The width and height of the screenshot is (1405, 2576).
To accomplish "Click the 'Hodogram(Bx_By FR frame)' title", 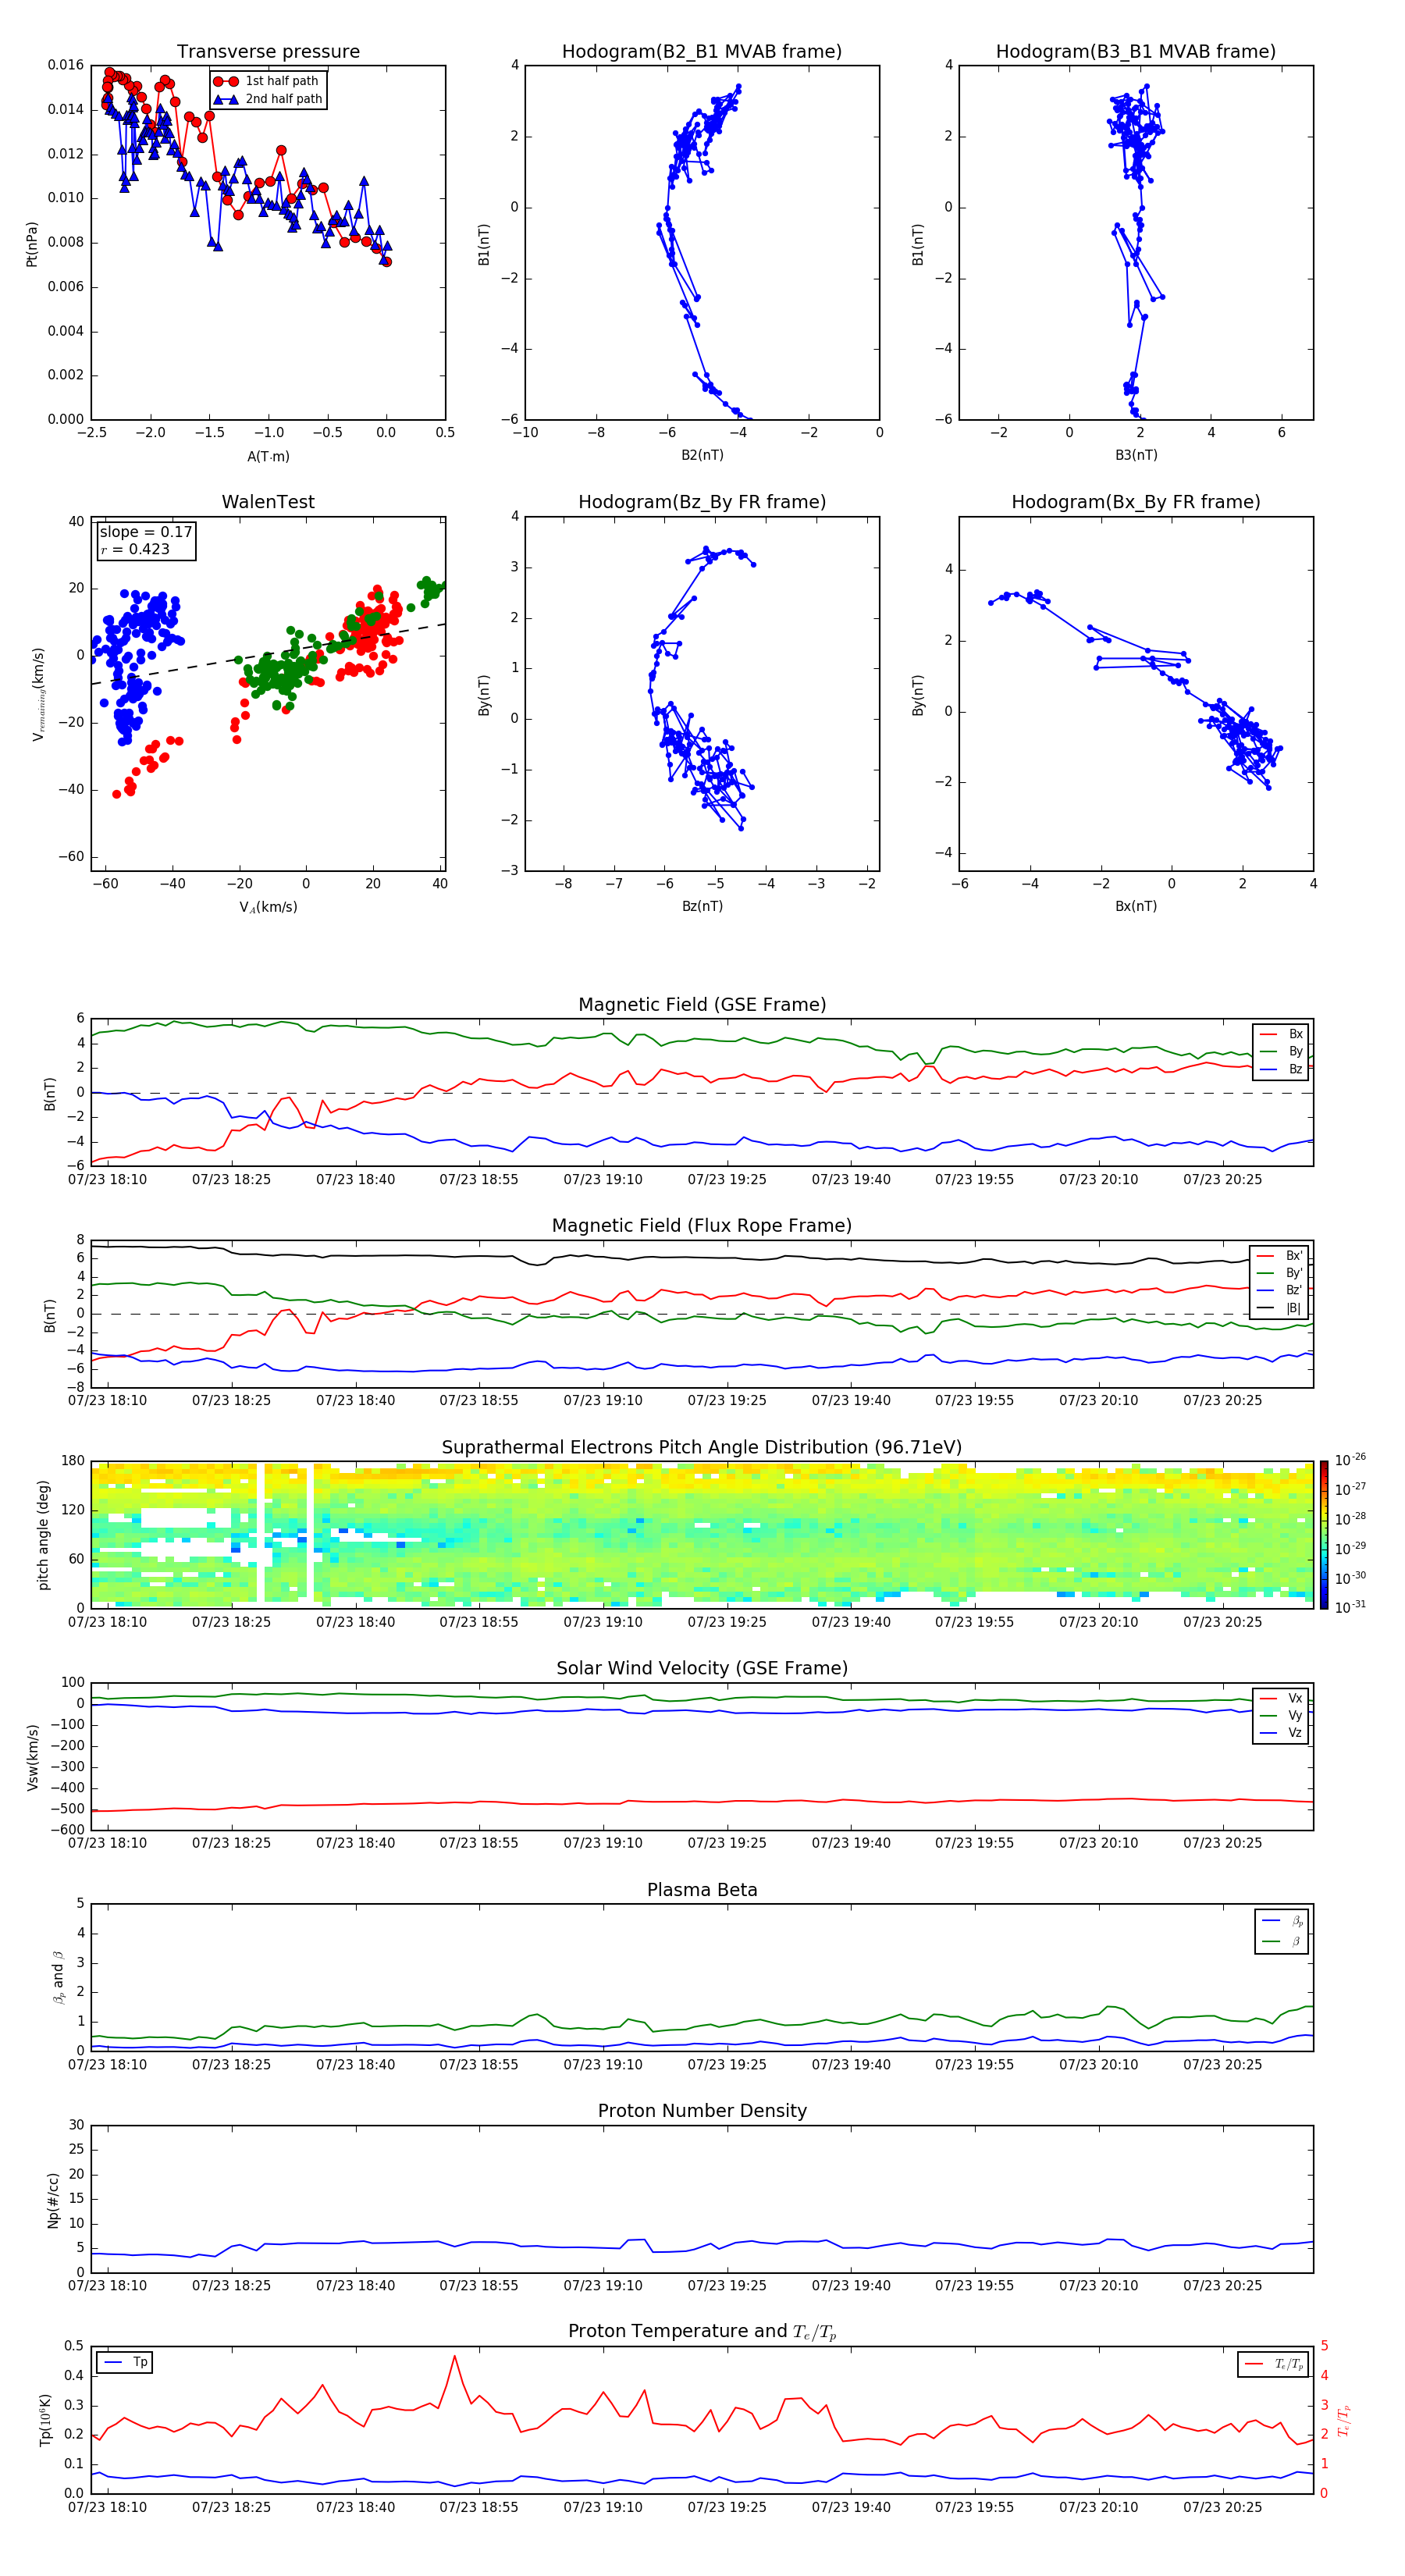I will coord(1136,502).
